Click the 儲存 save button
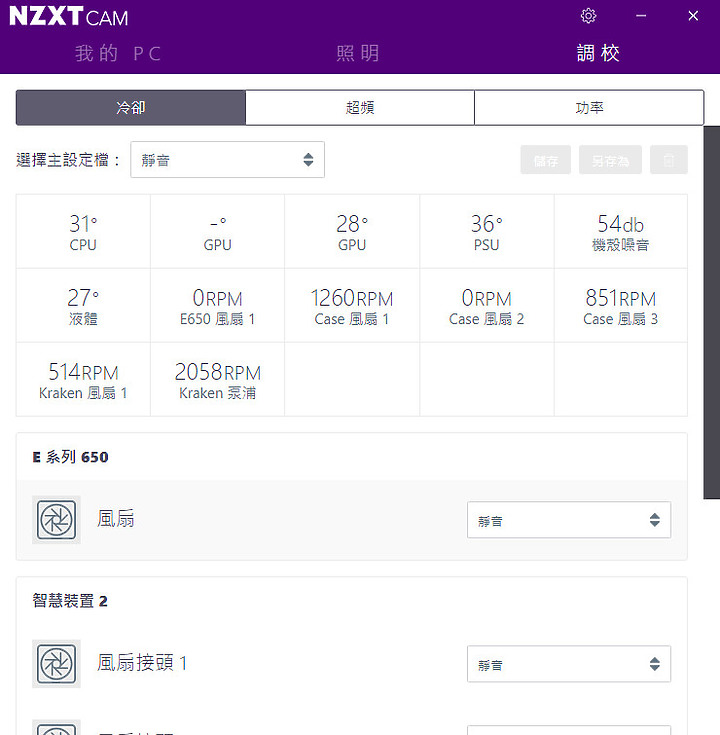Image resolution: width=720 pixels, height=735 pixels. (546, 160)
